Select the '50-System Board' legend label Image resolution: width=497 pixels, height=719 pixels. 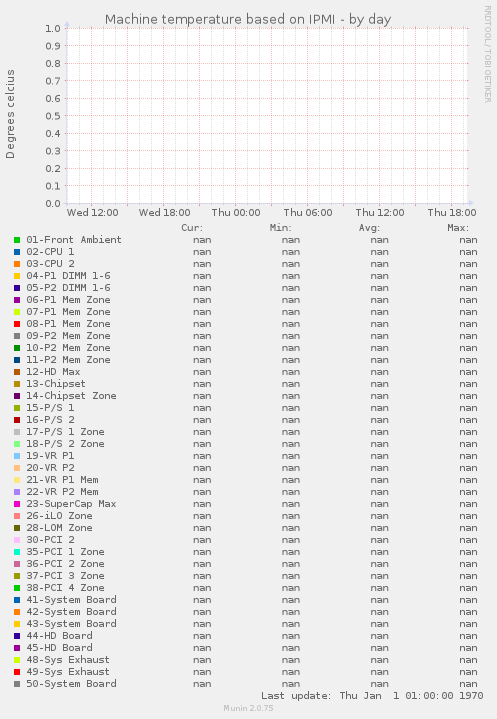click(x=71, y=684)
